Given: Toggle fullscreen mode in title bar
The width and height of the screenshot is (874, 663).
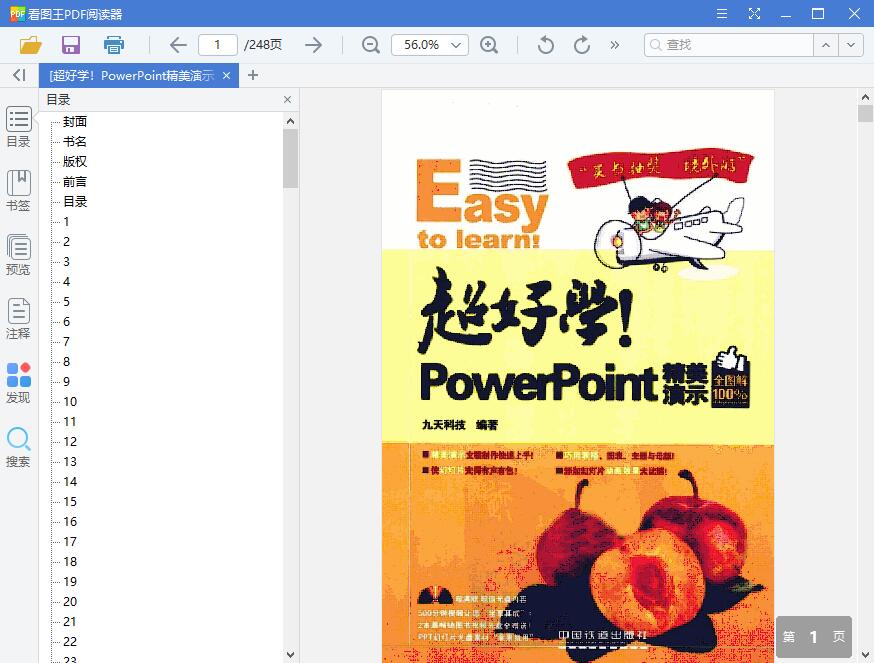Looking at the screenshot, I should tap(754, 13).
